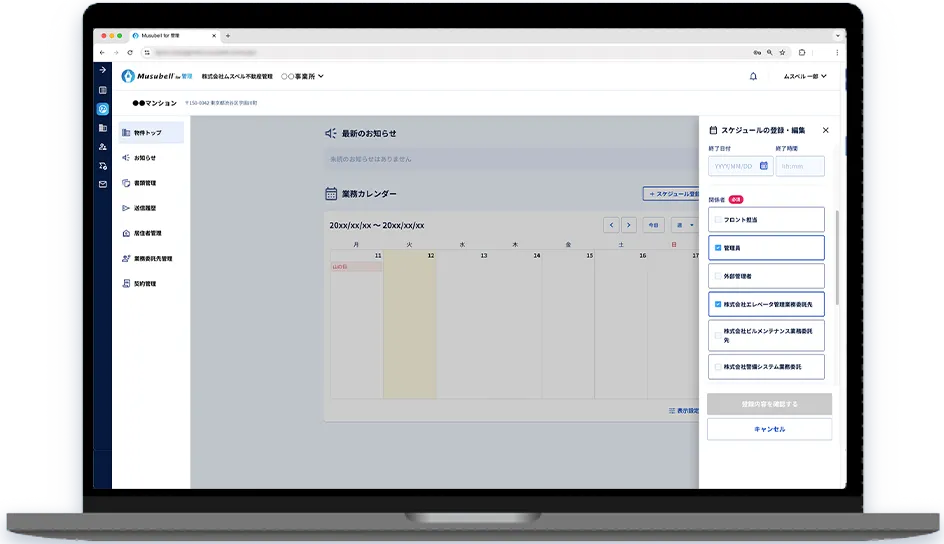Click the 終了日付 date input field
Screen dimensions: 944x544
coord(741,166)
